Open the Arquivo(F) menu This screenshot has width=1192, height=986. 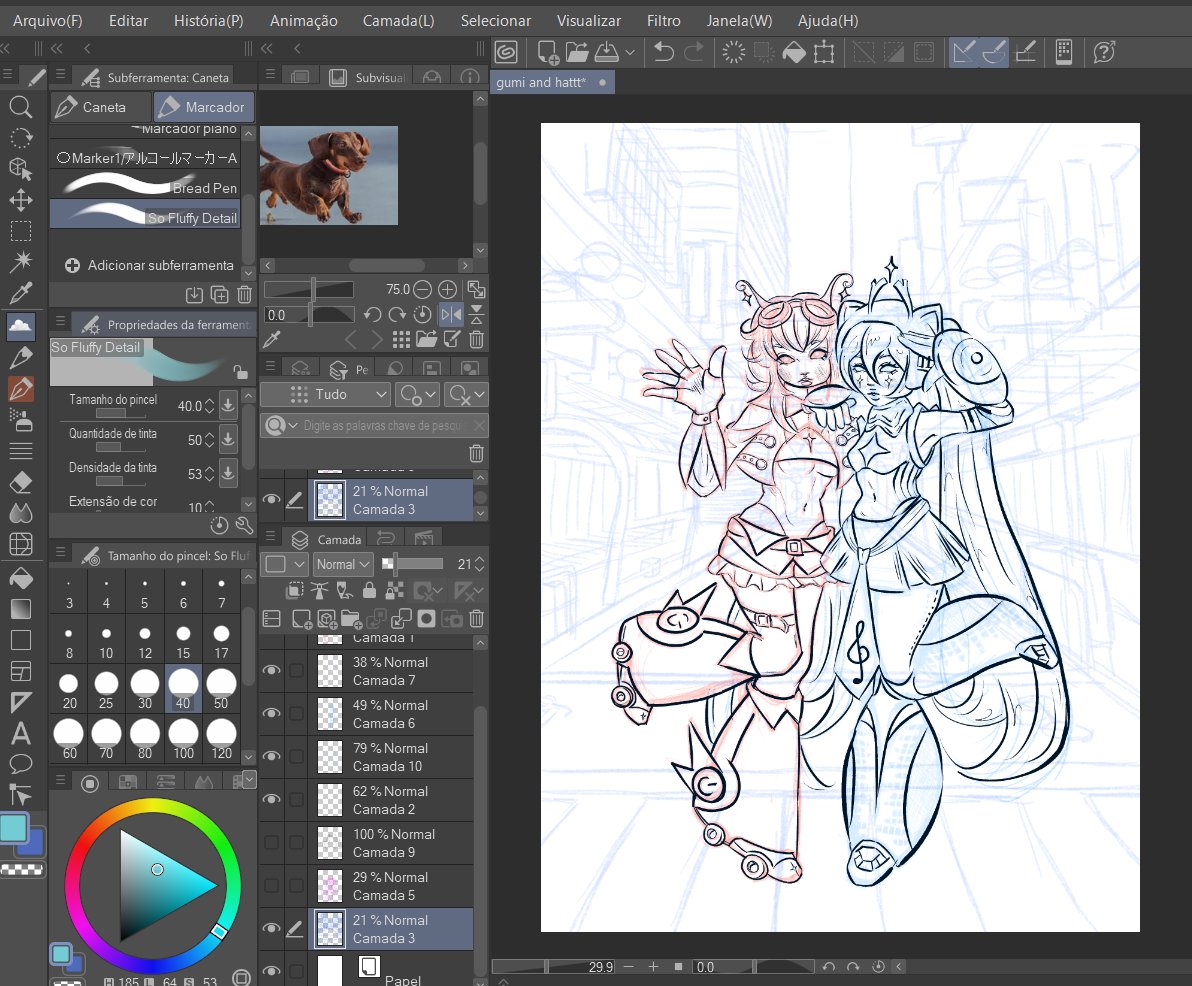(48, 21)
